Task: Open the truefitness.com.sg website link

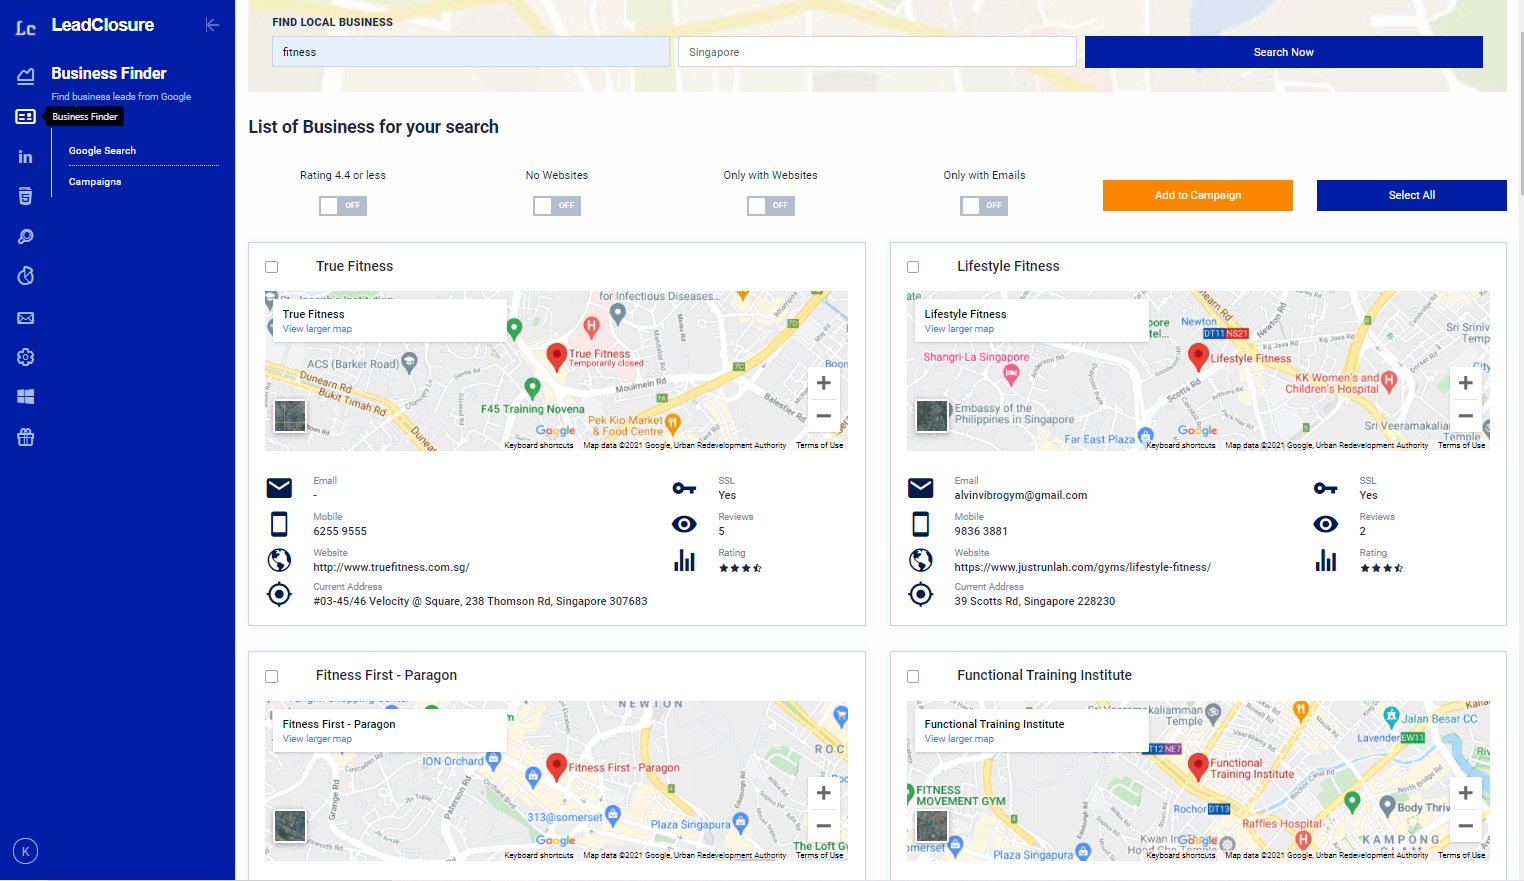Action: point(391,567)
